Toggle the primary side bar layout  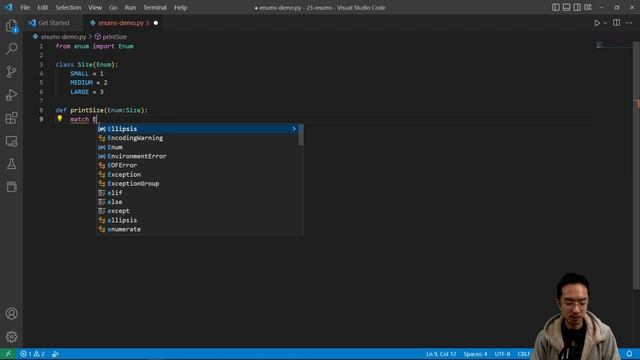(x=556, y=7)
